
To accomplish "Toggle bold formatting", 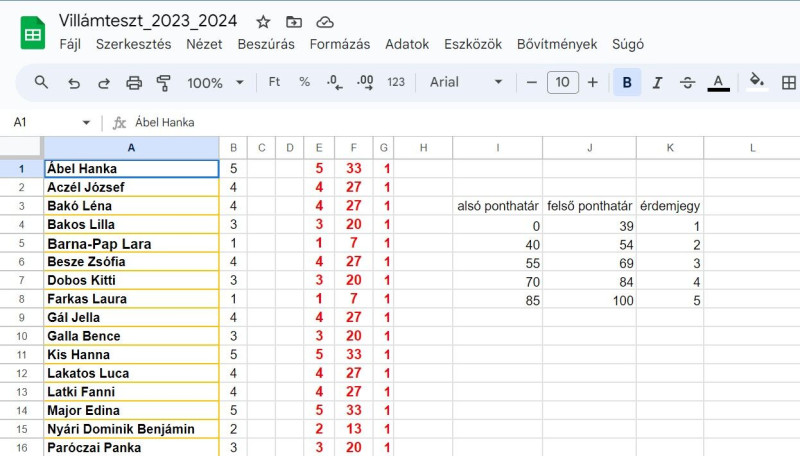I will (627, 83).
